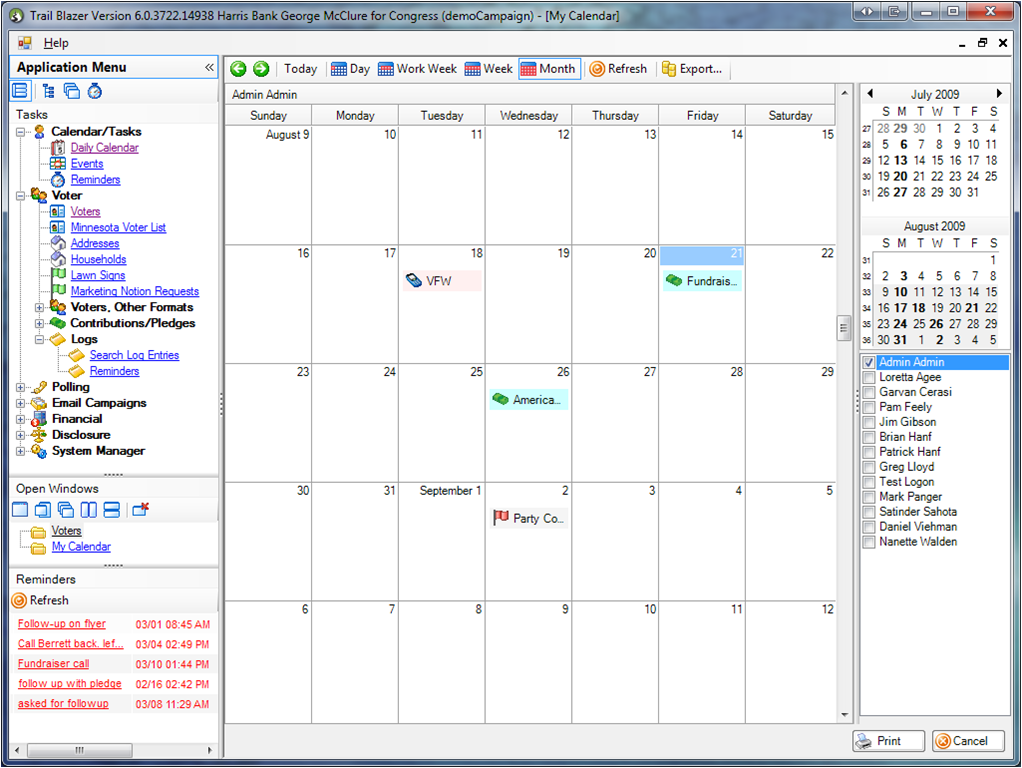Viewport: 1022px width, 768px height.
Task: Open the Minnesota Voter List link
Action: (118, 227)
